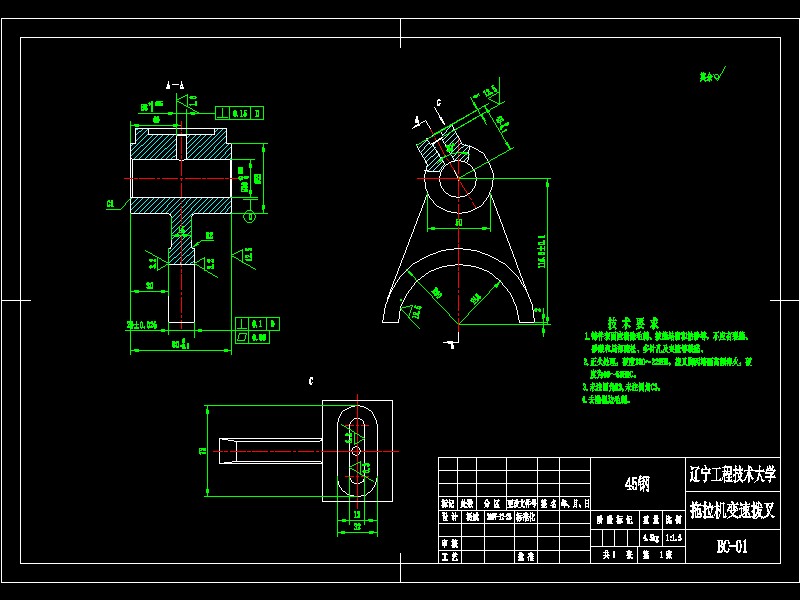The image size is (800, 600).
Task: Select the '技术要求' heading text
Action: point(633,323)
